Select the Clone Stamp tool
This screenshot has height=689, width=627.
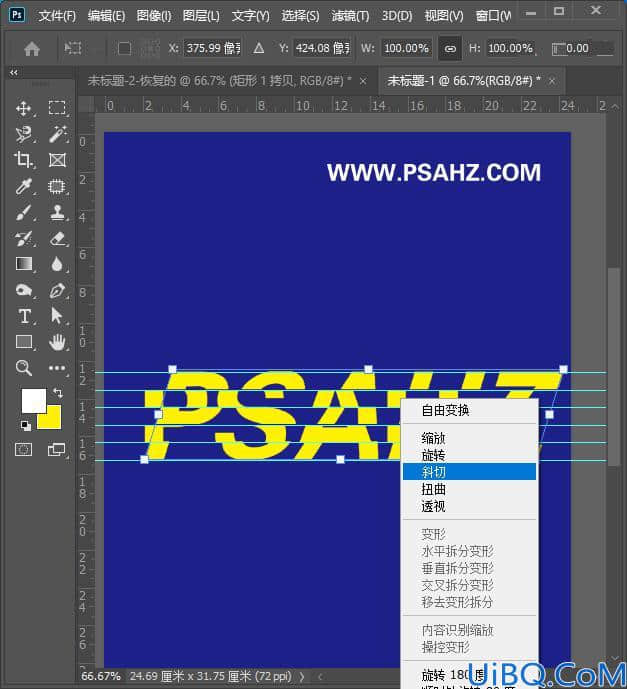pos(57,213)
